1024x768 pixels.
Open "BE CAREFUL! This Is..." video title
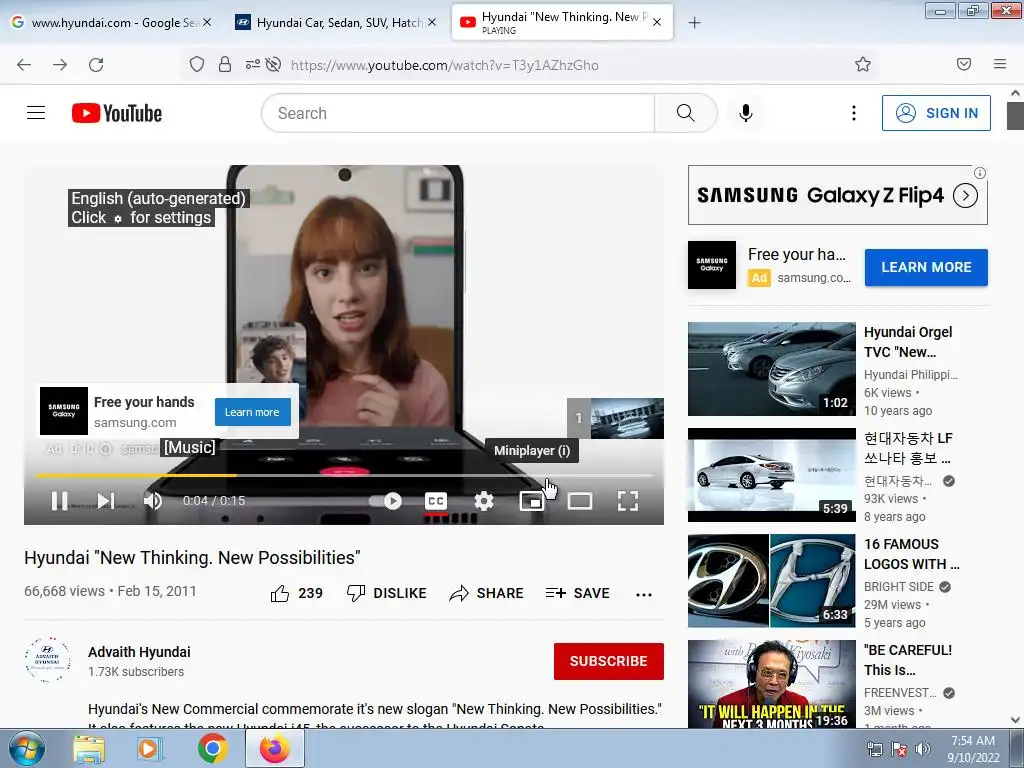(x=908, y=660)
